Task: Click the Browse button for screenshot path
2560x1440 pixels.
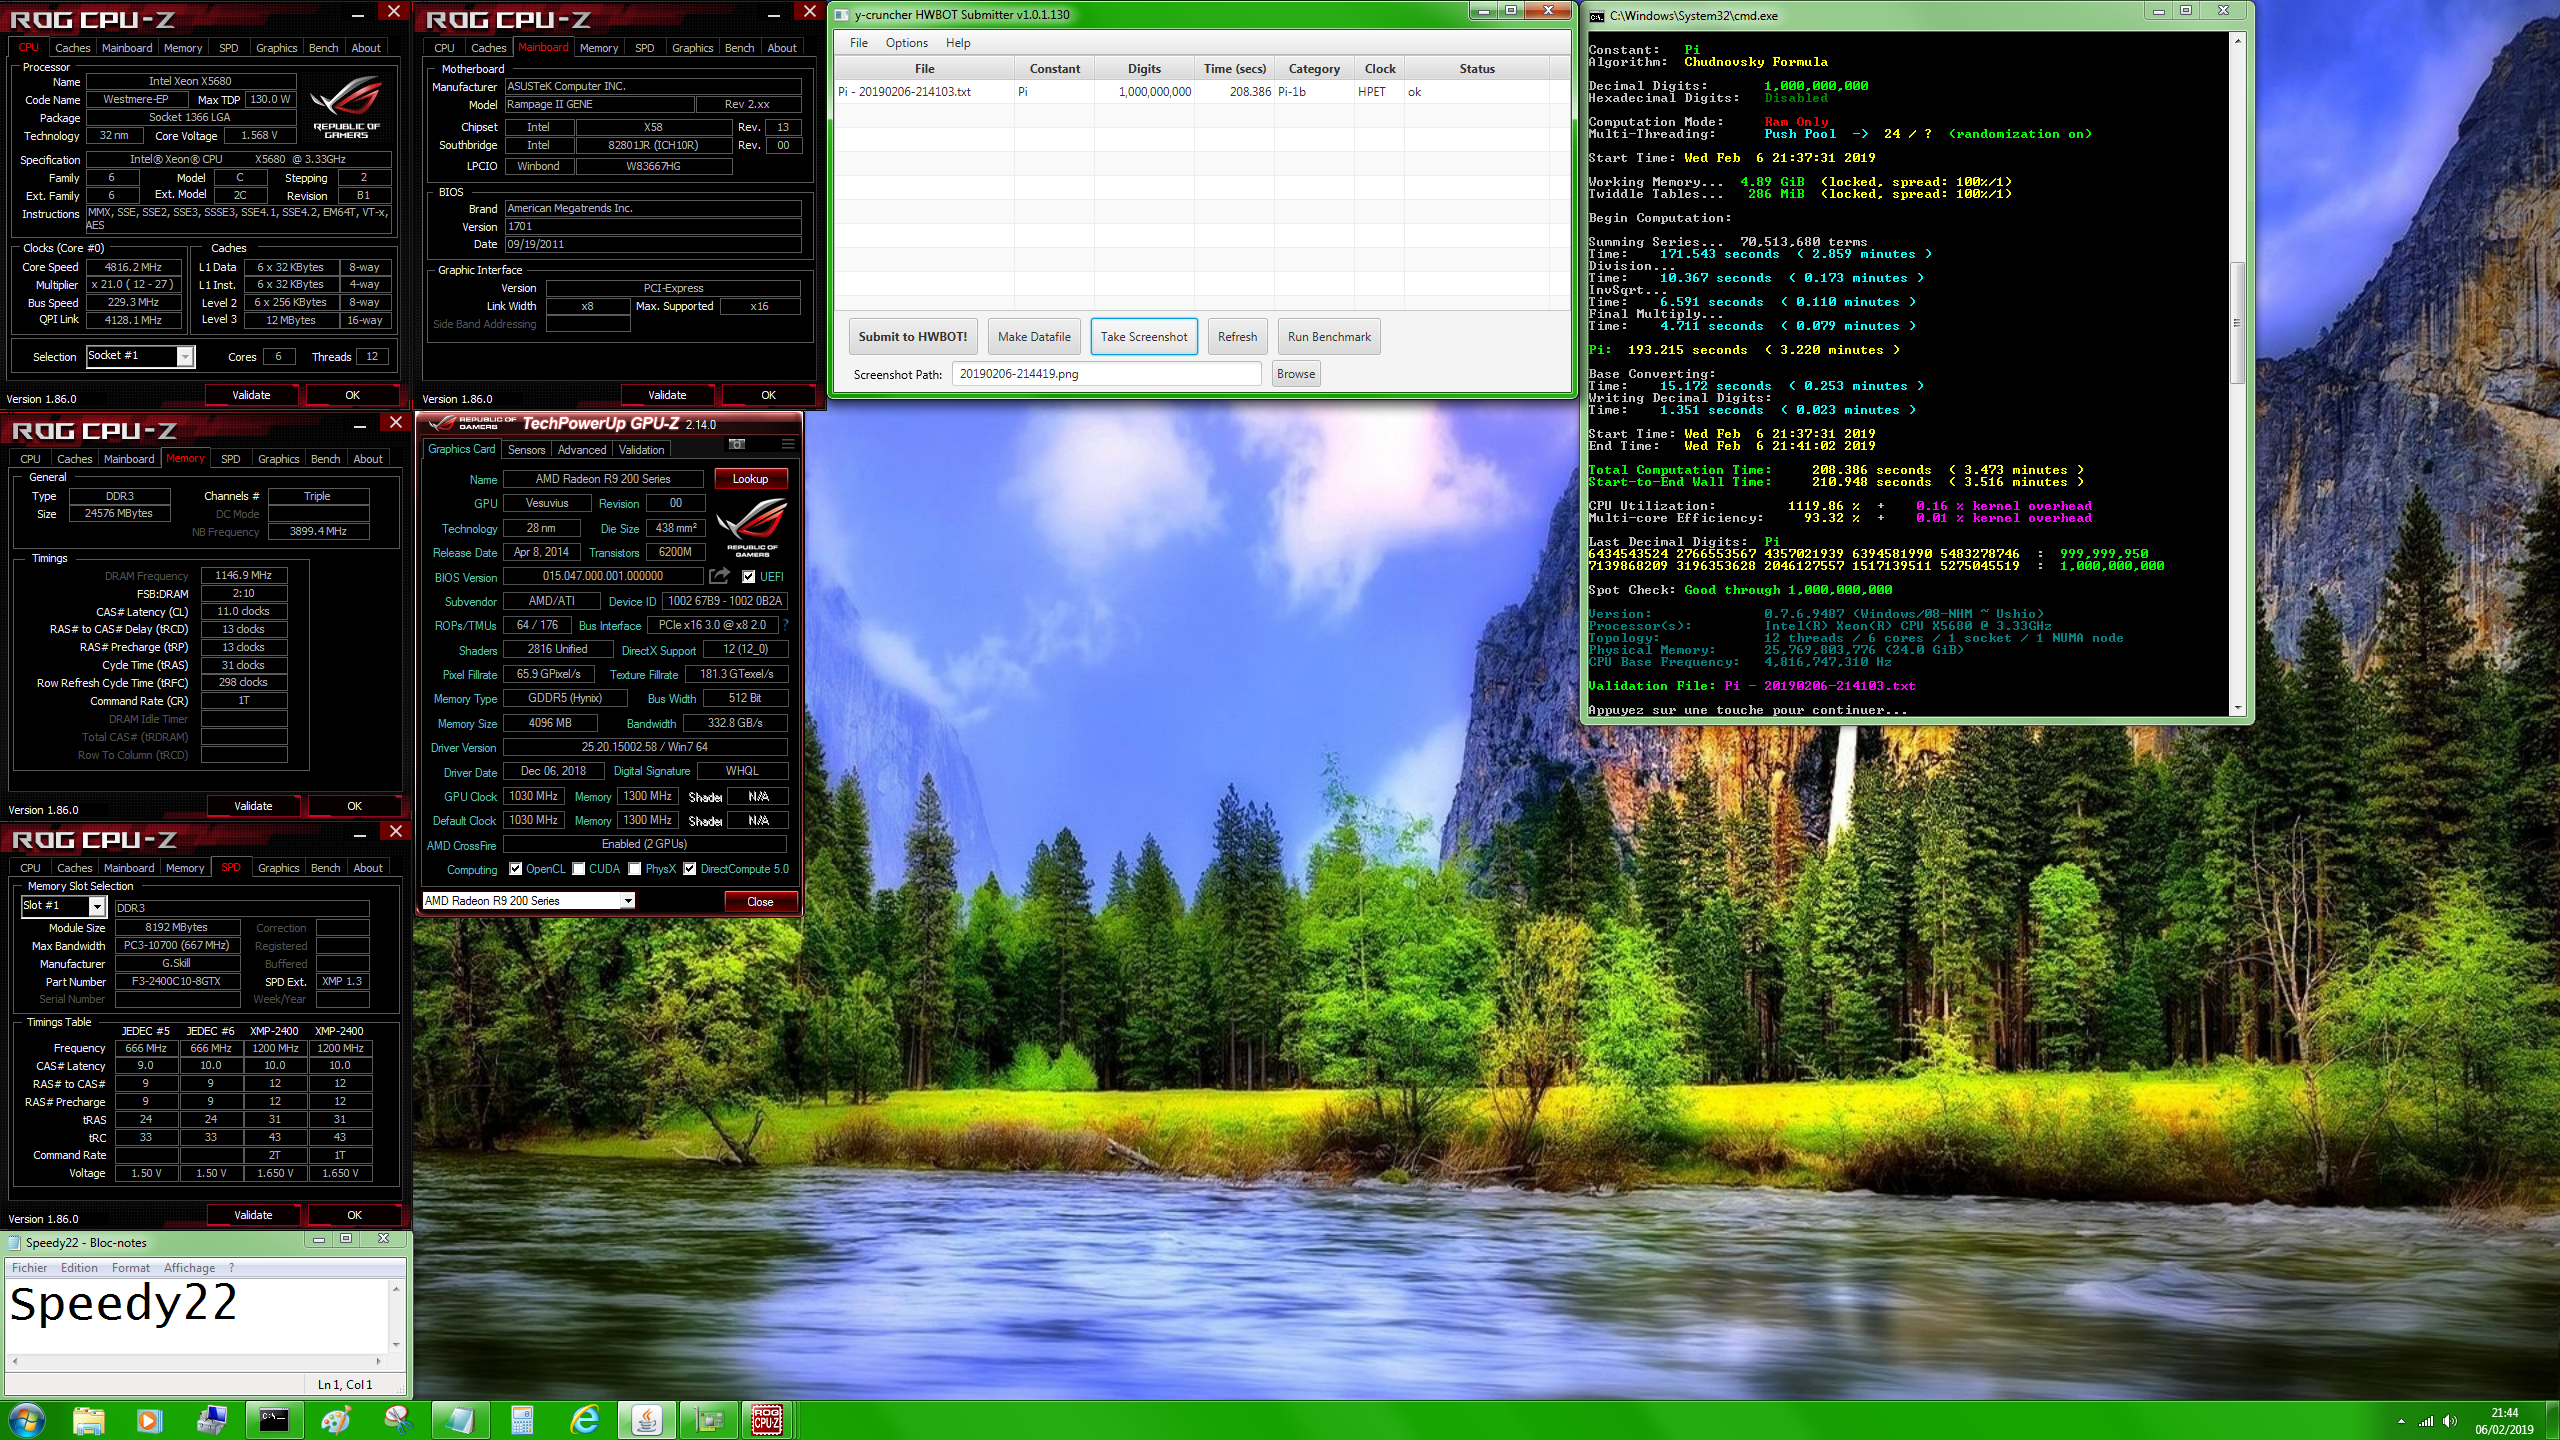Action: (x=1296, y=374)
